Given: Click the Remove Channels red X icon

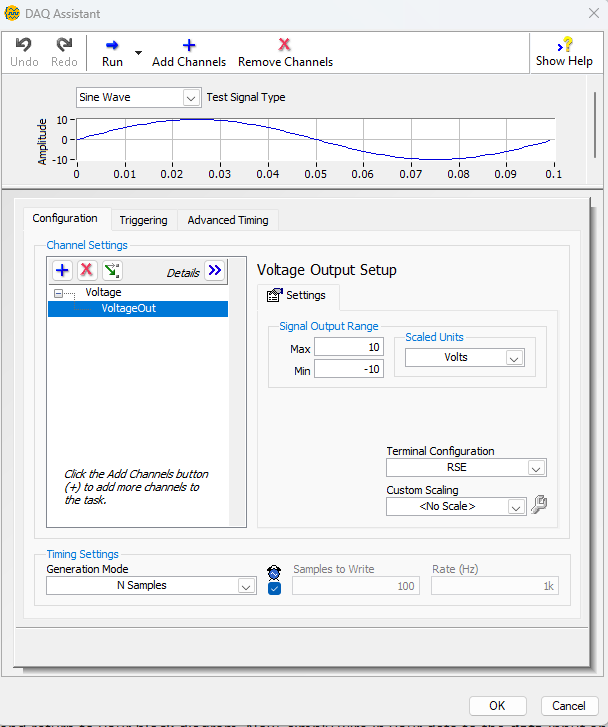Looking at the screenshot, I should click(x=285, y=46).
